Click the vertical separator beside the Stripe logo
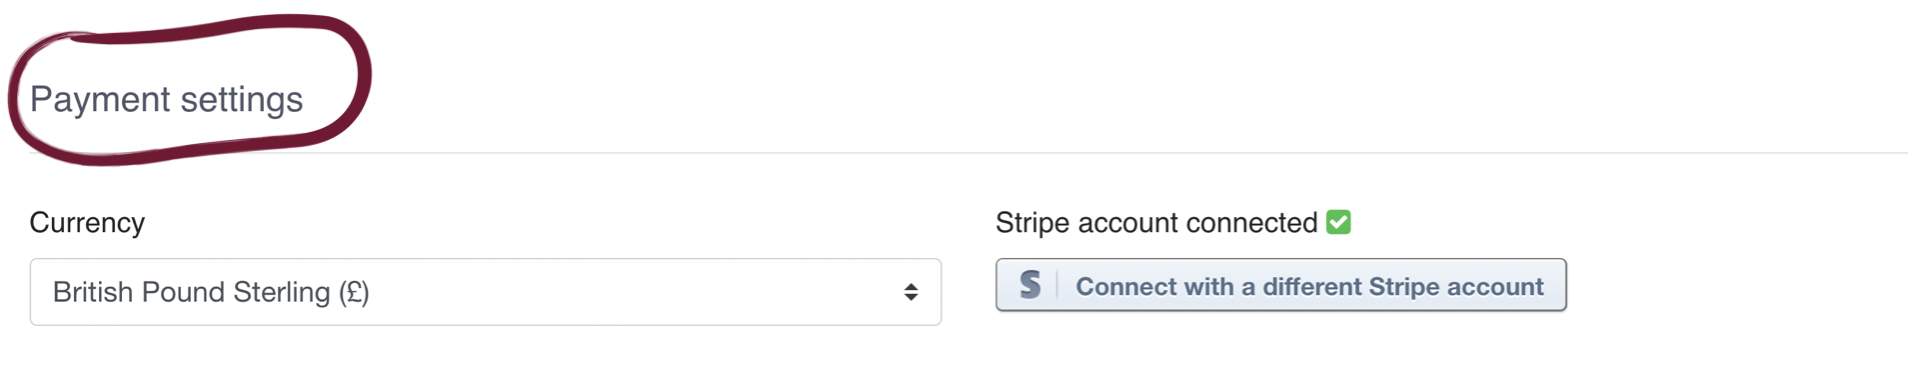The width and height of the screenshot is (1932, 380). point(1057,286)
